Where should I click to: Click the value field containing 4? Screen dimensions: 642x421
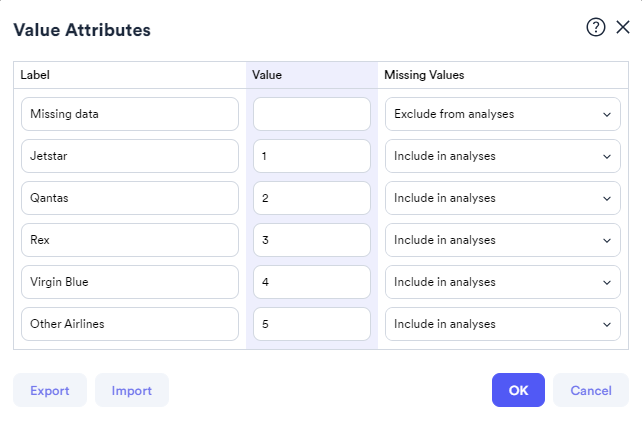(x=312, y=282)
